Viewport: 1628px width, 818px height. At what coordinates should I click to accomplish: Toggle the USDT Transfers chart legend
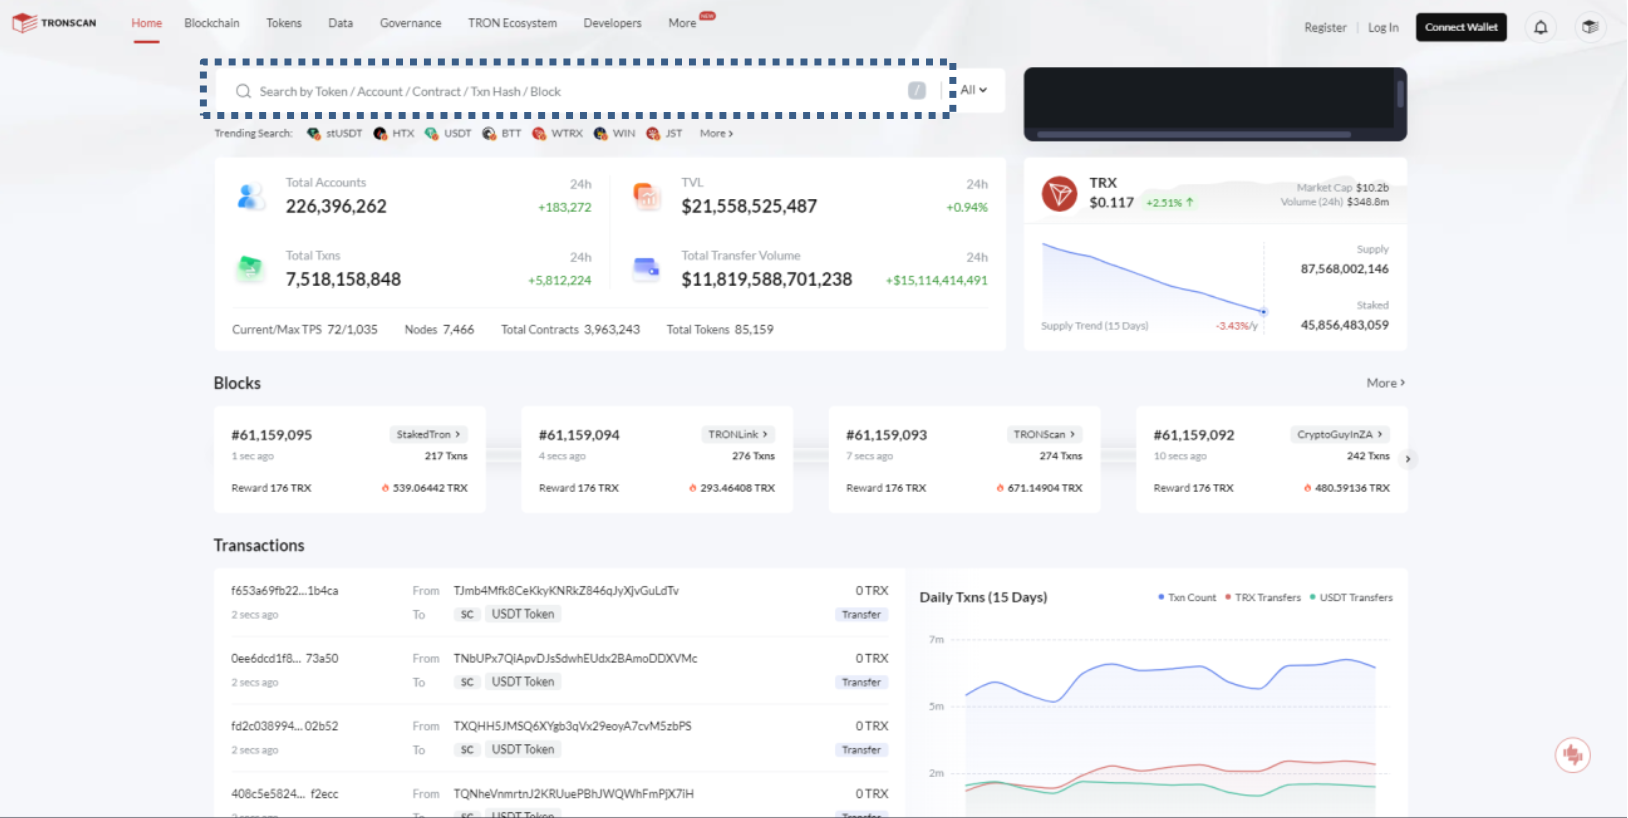pyautogui.click(x=1351, y=597)
